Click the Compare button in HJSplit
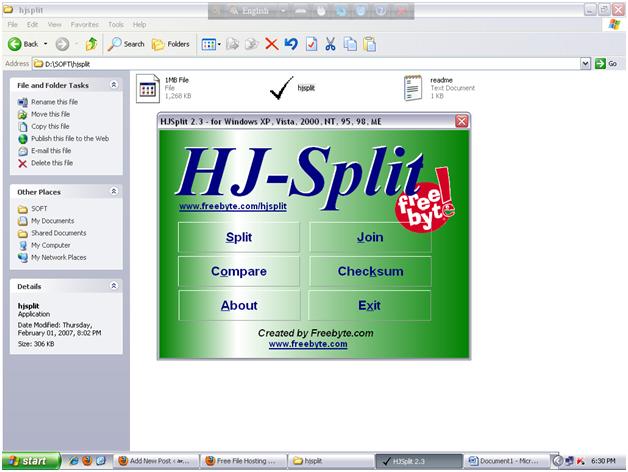 239,271
